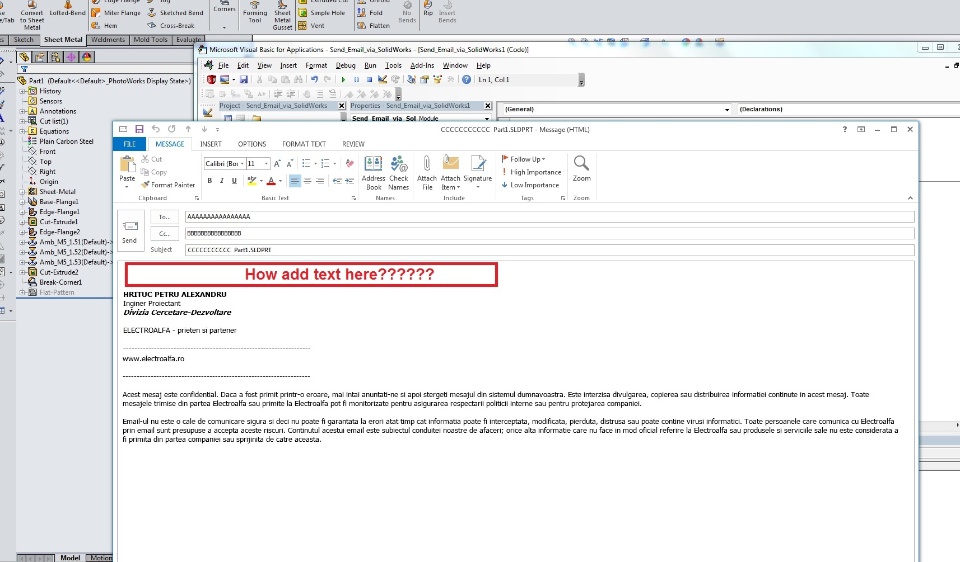Open font color dropdown arrow

[280, 181]
